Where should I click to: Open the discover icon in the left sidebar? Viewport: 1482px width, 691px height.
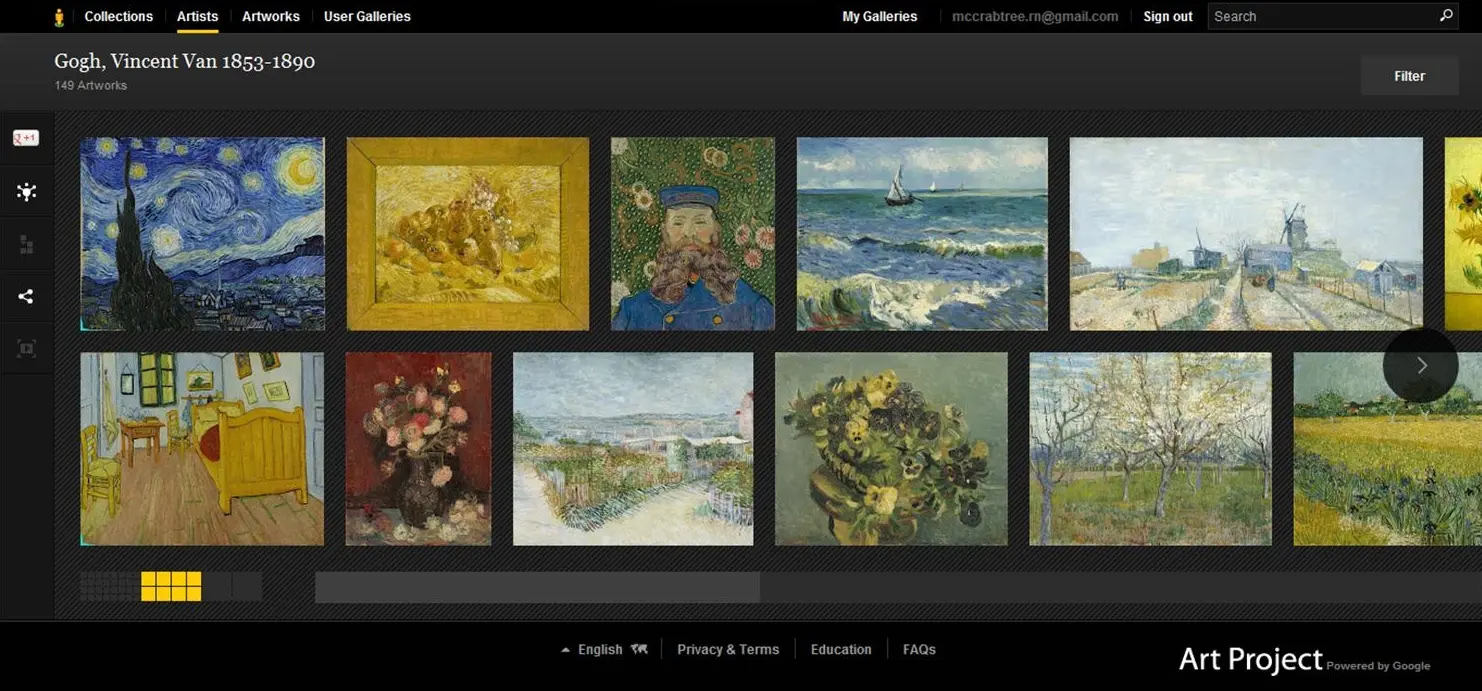tap(26, 192)
